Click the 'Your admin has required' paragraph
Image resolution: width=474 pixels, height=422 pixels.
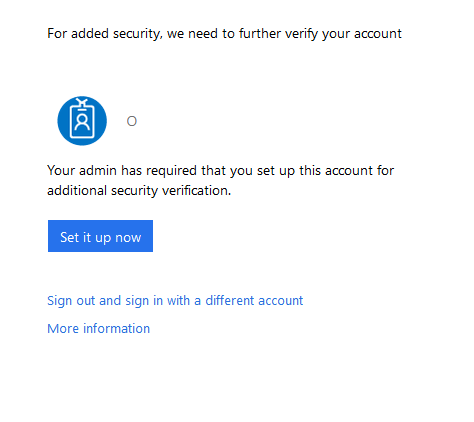tap(221, 180)
